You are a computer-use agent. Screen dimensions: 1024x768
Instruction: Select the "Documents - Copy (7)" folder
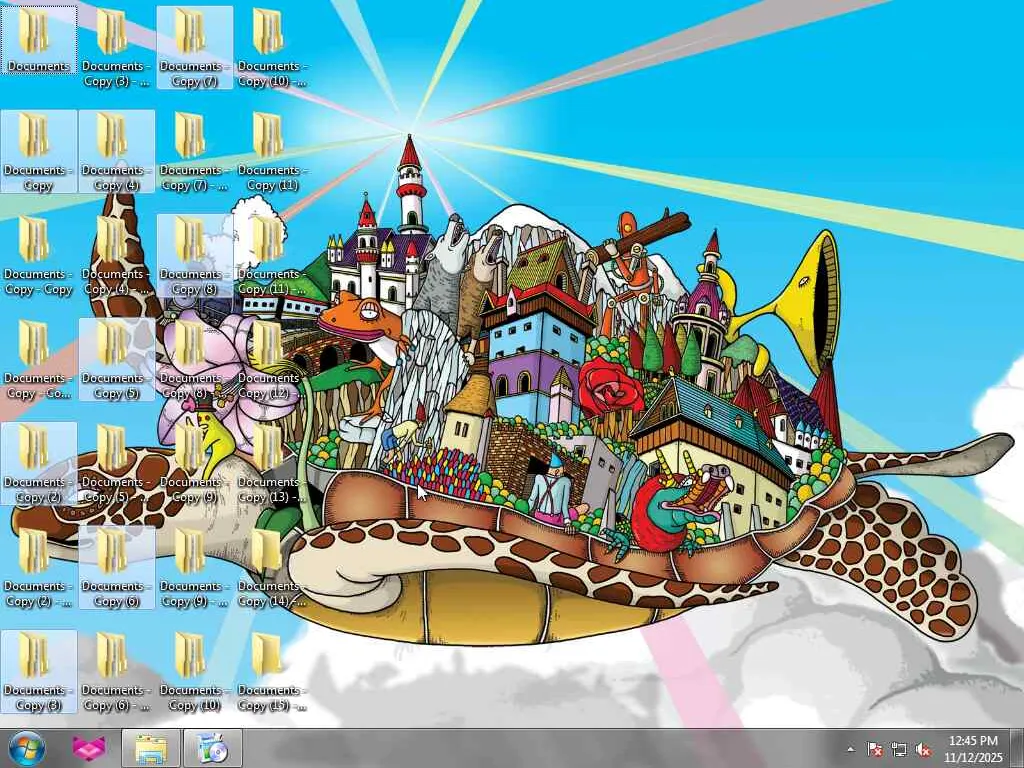click(x=195, y=48)
